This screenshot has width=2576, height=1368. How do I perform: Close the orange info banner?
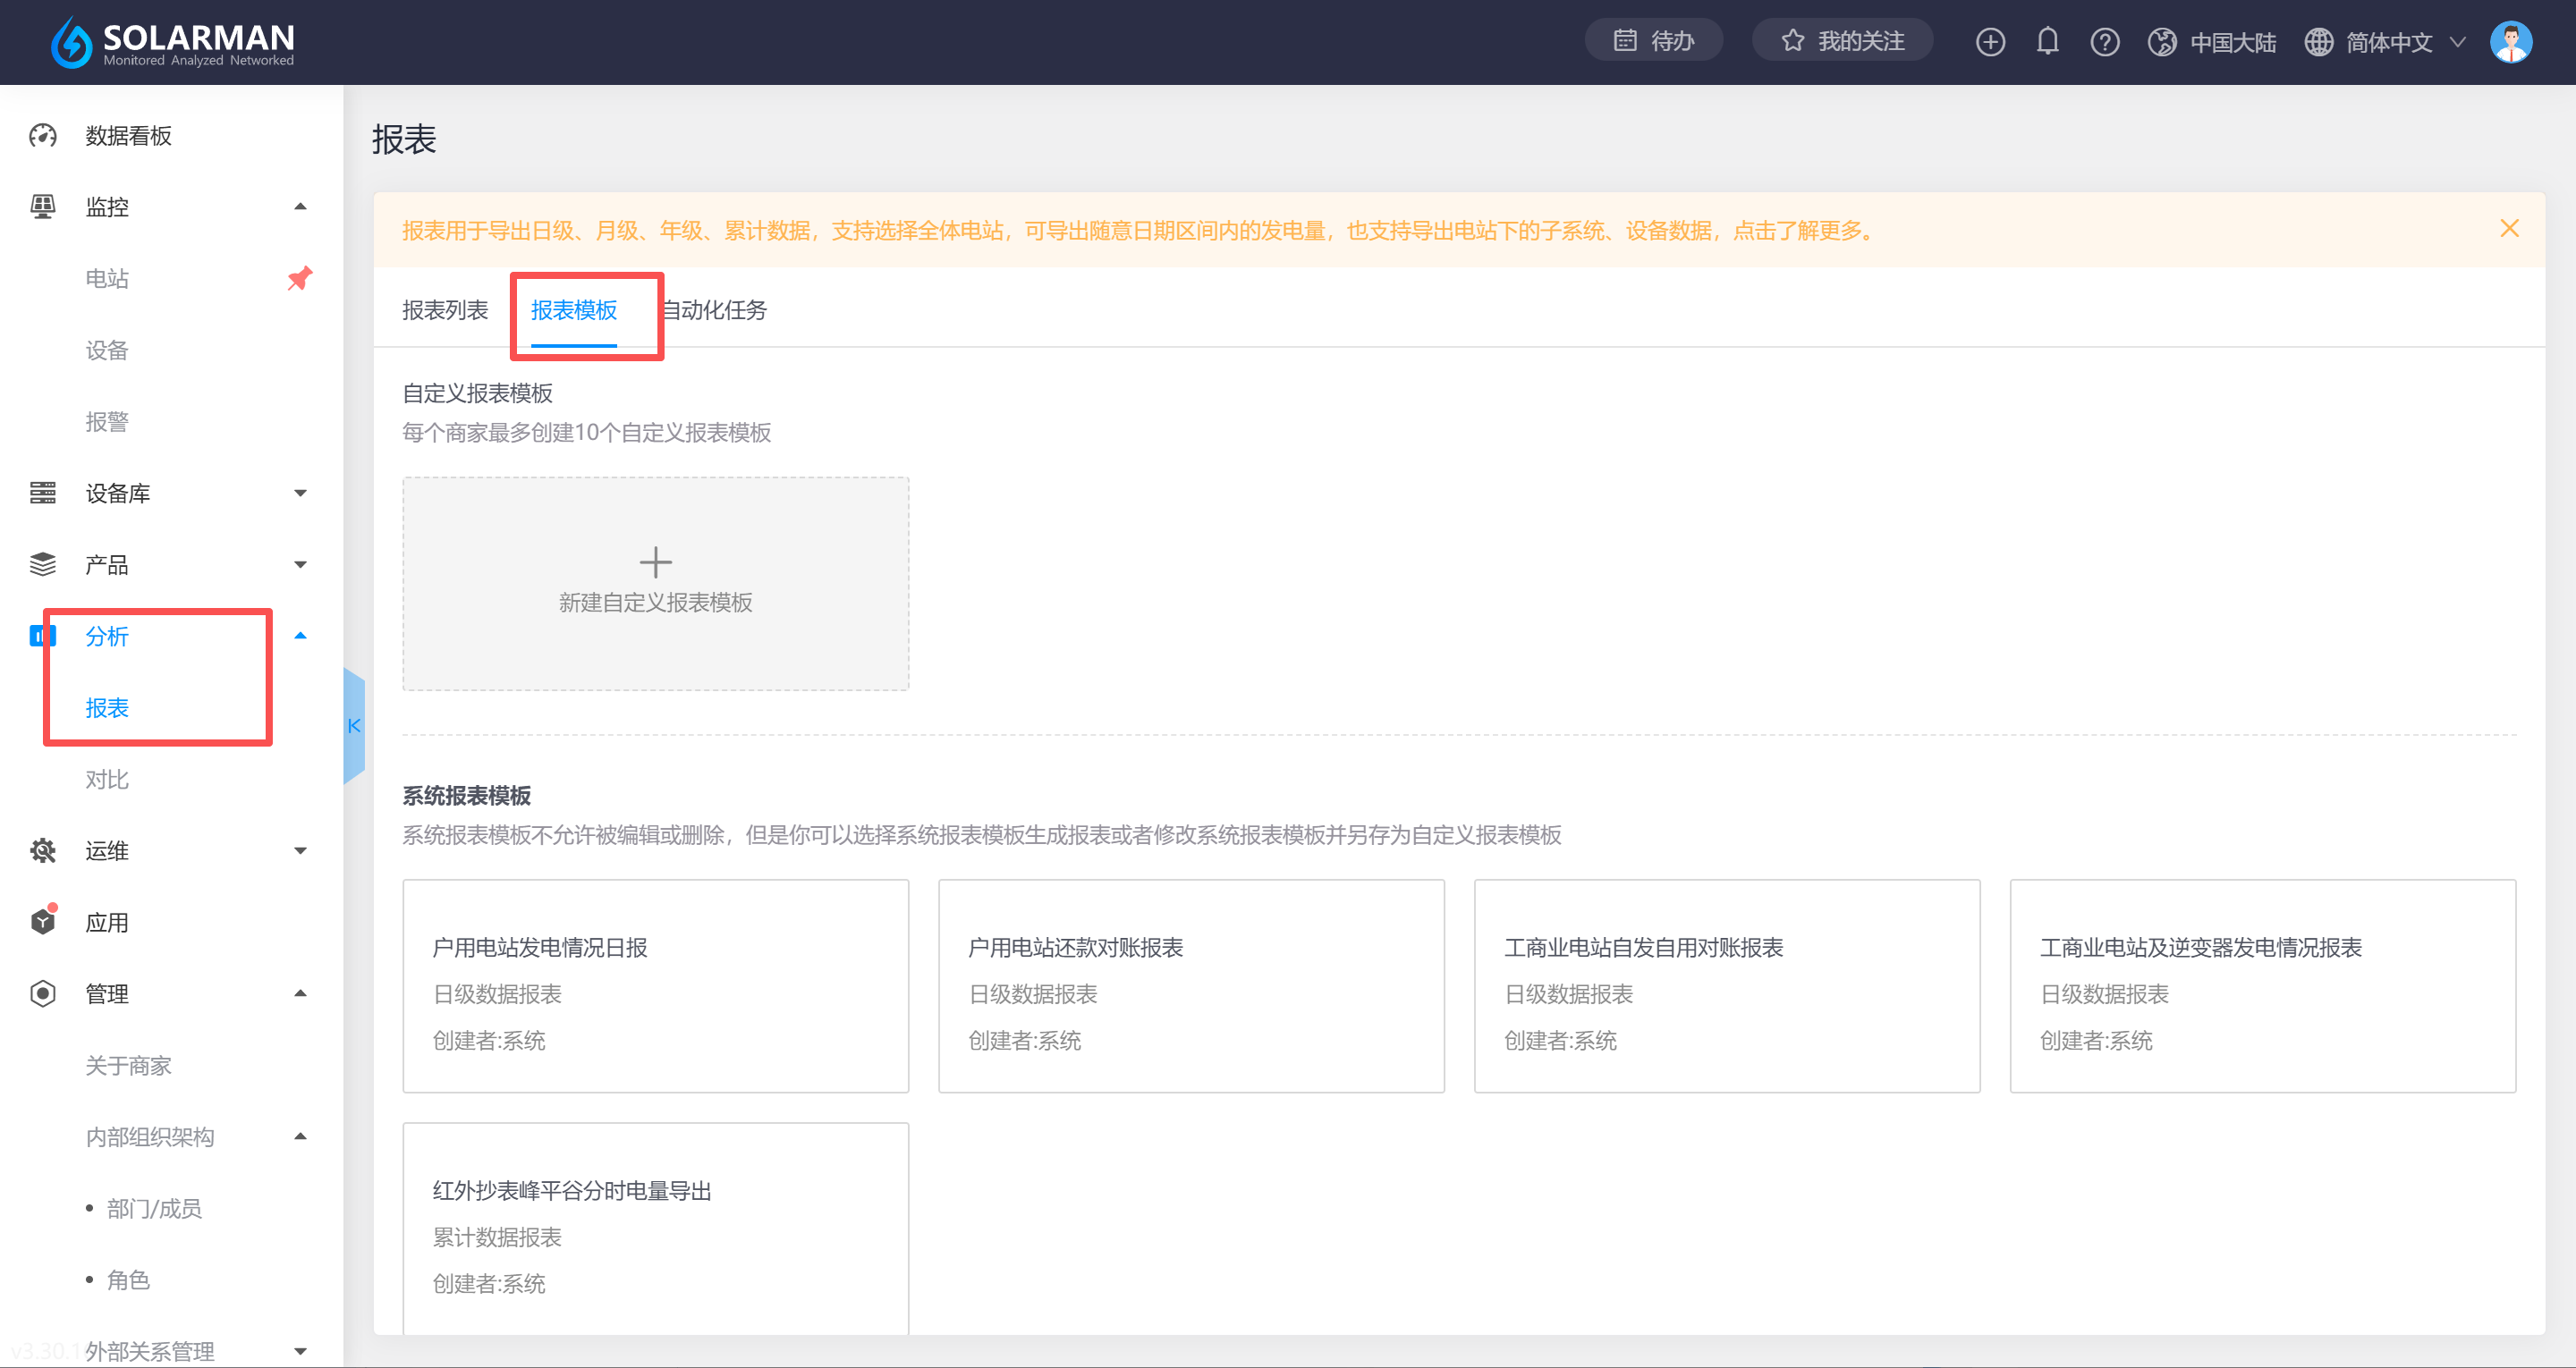[2509, 229]
